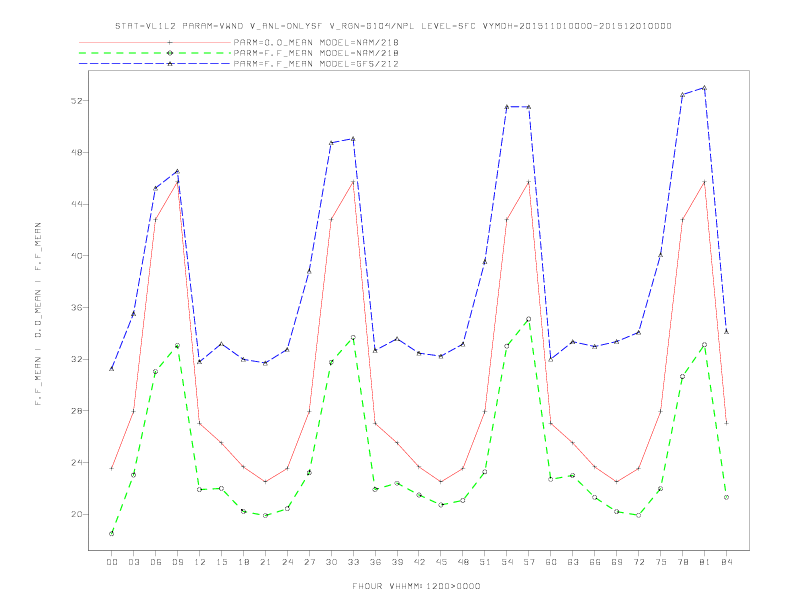Click the x-axis forecast hour label 54
The image size is (792, 612).
click(507, 562)
